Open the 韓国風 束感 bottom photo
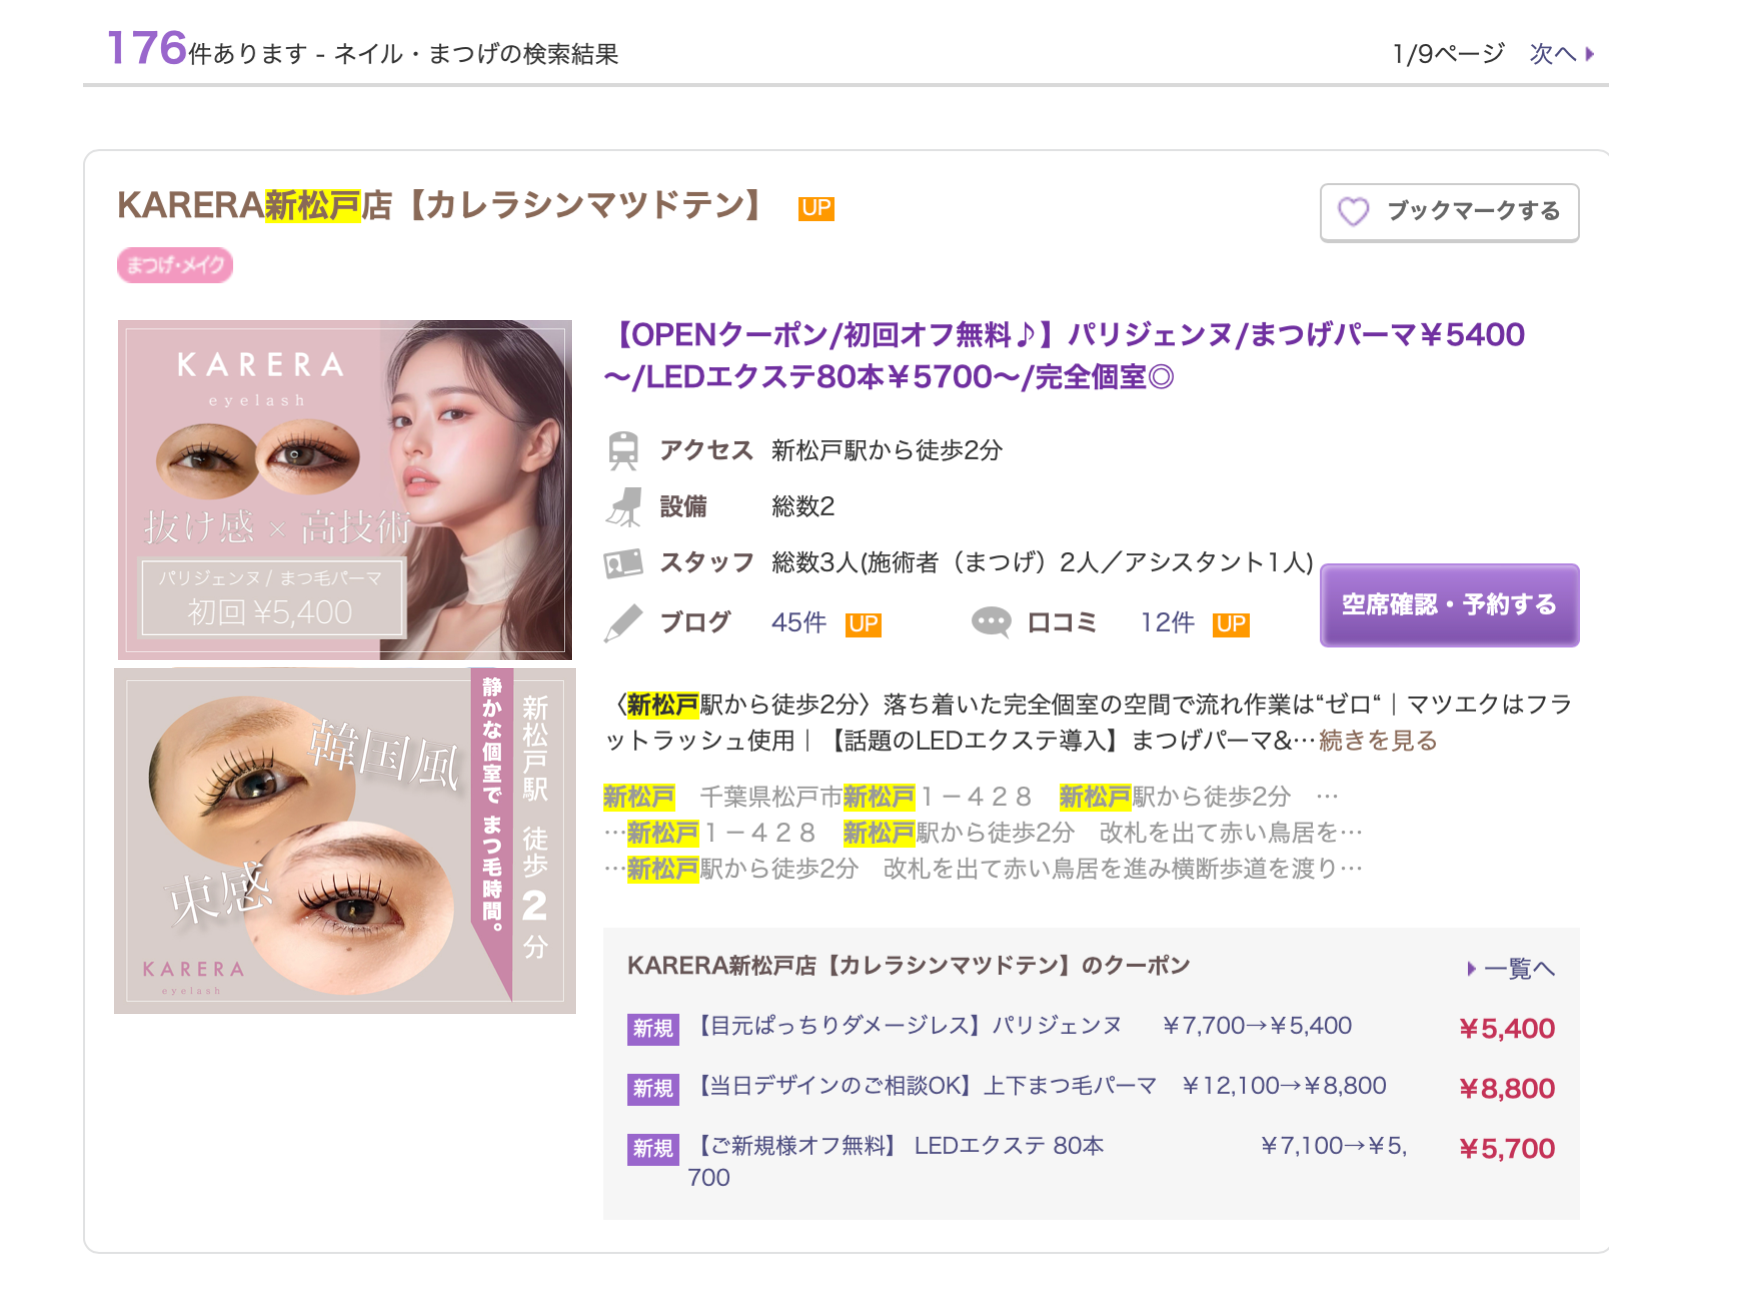The width and height of the screenshot is (1751, 1289). pos(345,841)
